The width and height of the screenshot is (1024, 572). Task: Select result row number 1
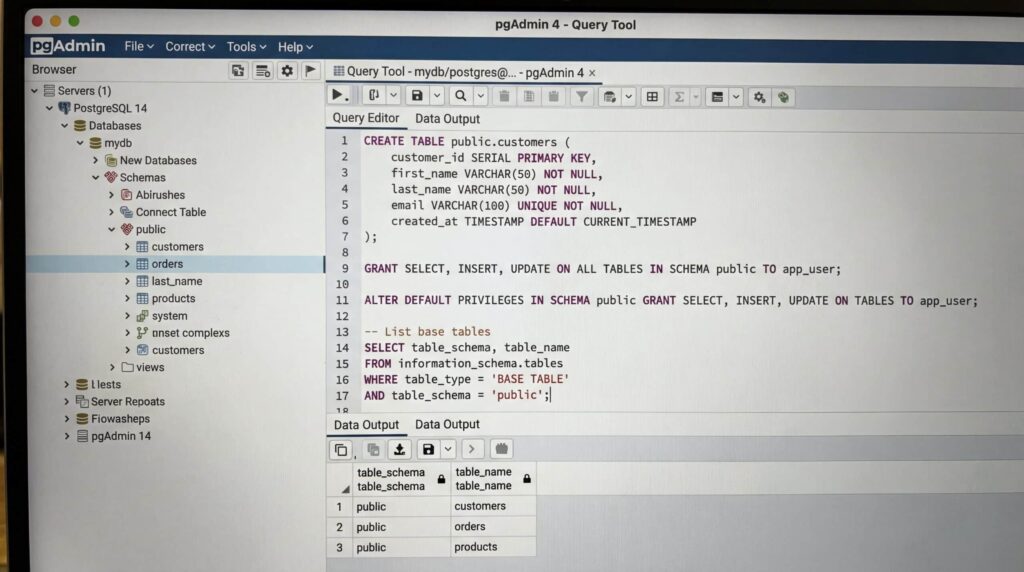(339, 507)
